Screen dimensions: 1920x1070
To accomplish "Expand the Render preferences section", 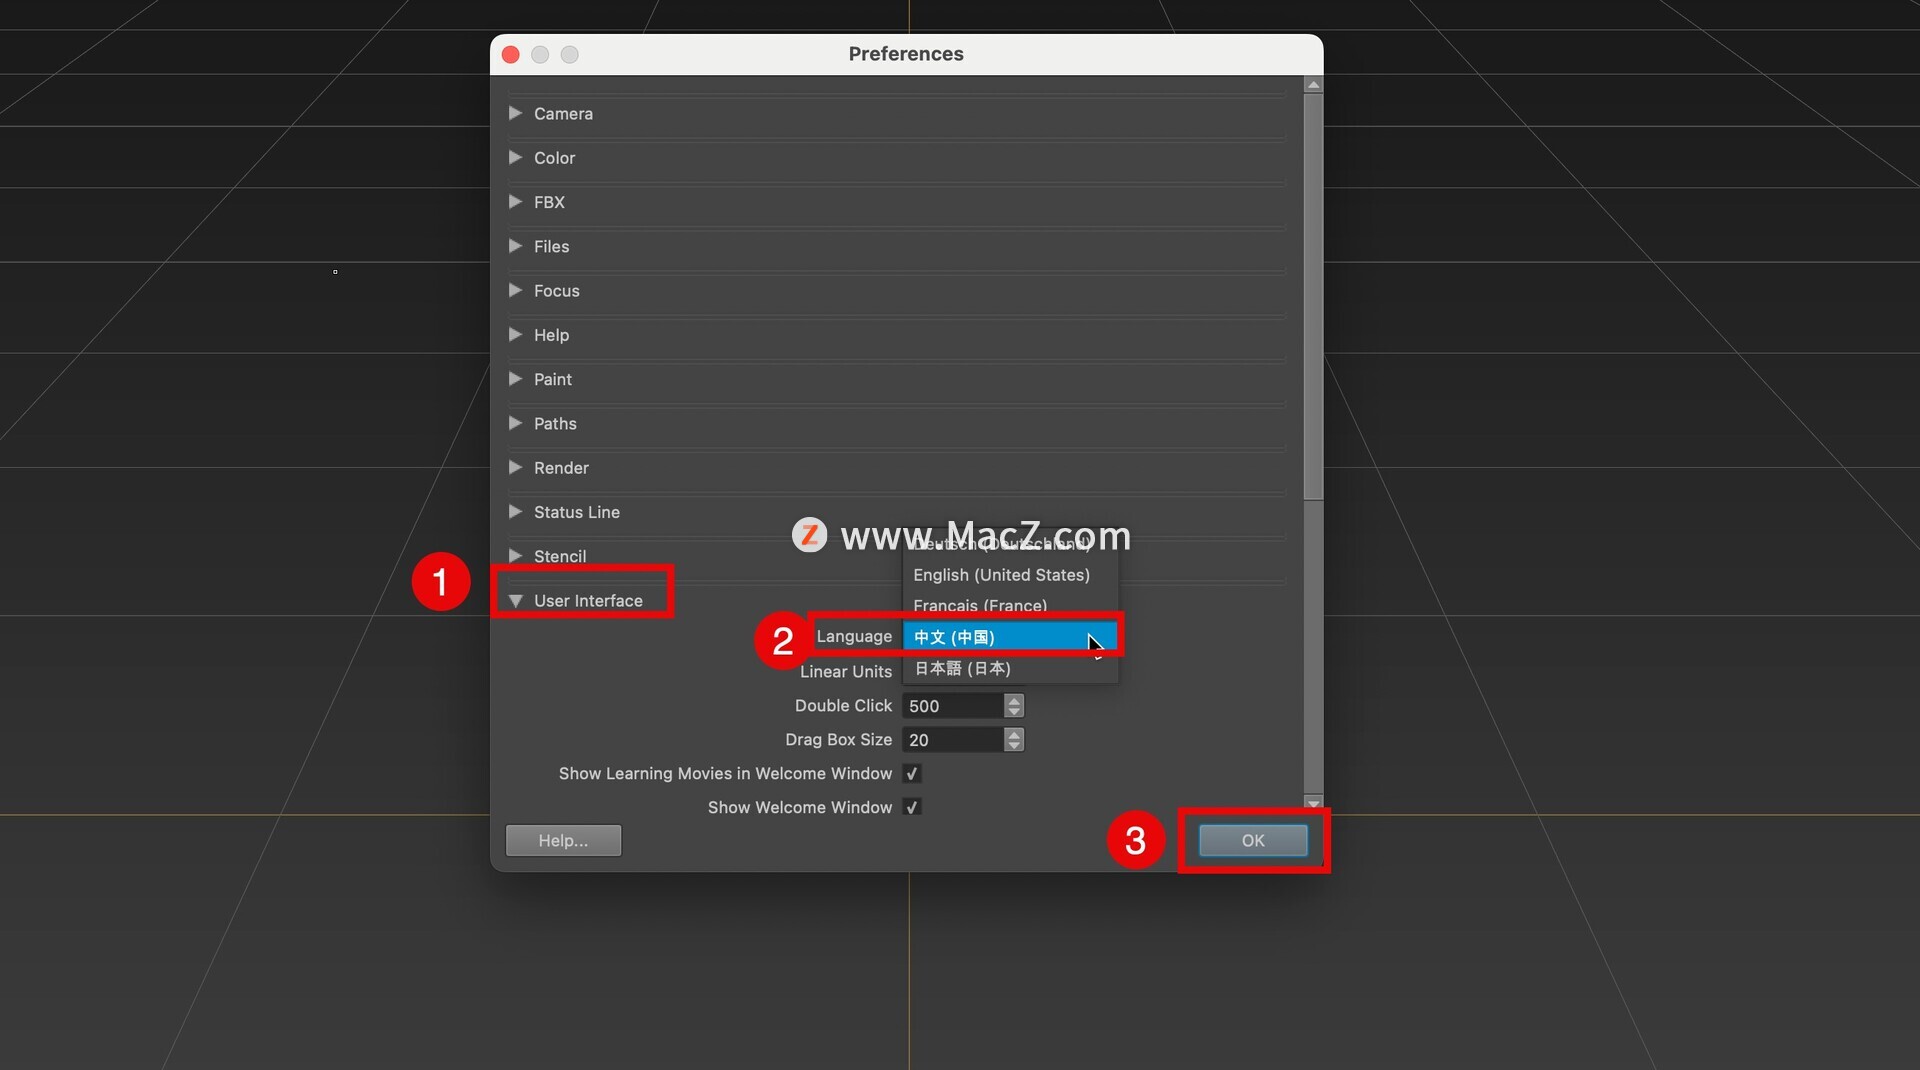I will pyautogui.click(x=516, y=468).
